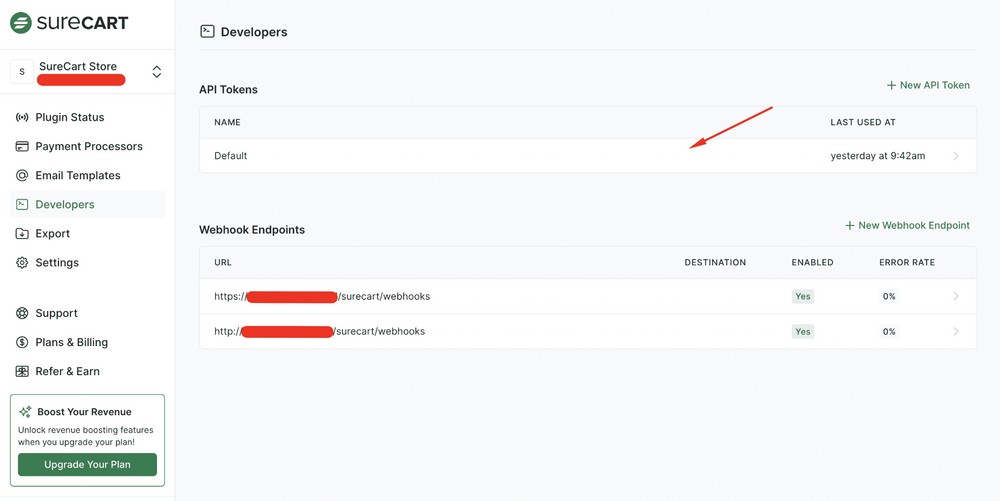The width and height of the screenshot is (1000, 501).
Task: Click the Export folder icon
Action: pos(22,233)
